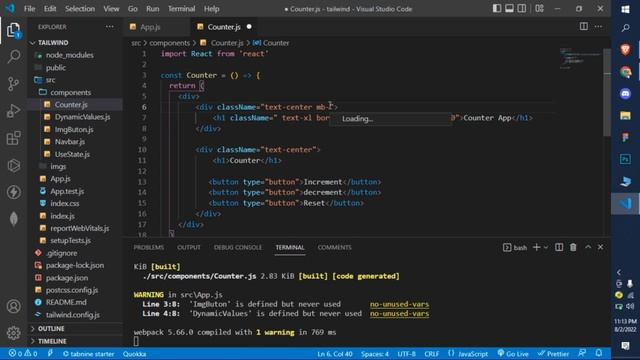
Task: Open tailwind.config.js file
Action: pyautogui.click(x=73, y=315)
